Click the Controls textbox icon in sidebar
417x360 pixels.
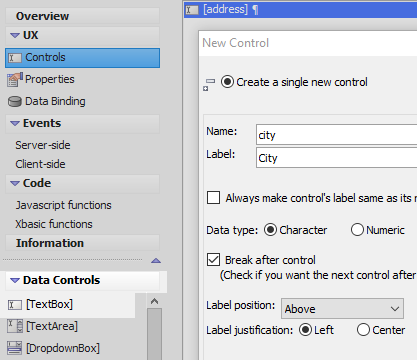tap(15, 58)
